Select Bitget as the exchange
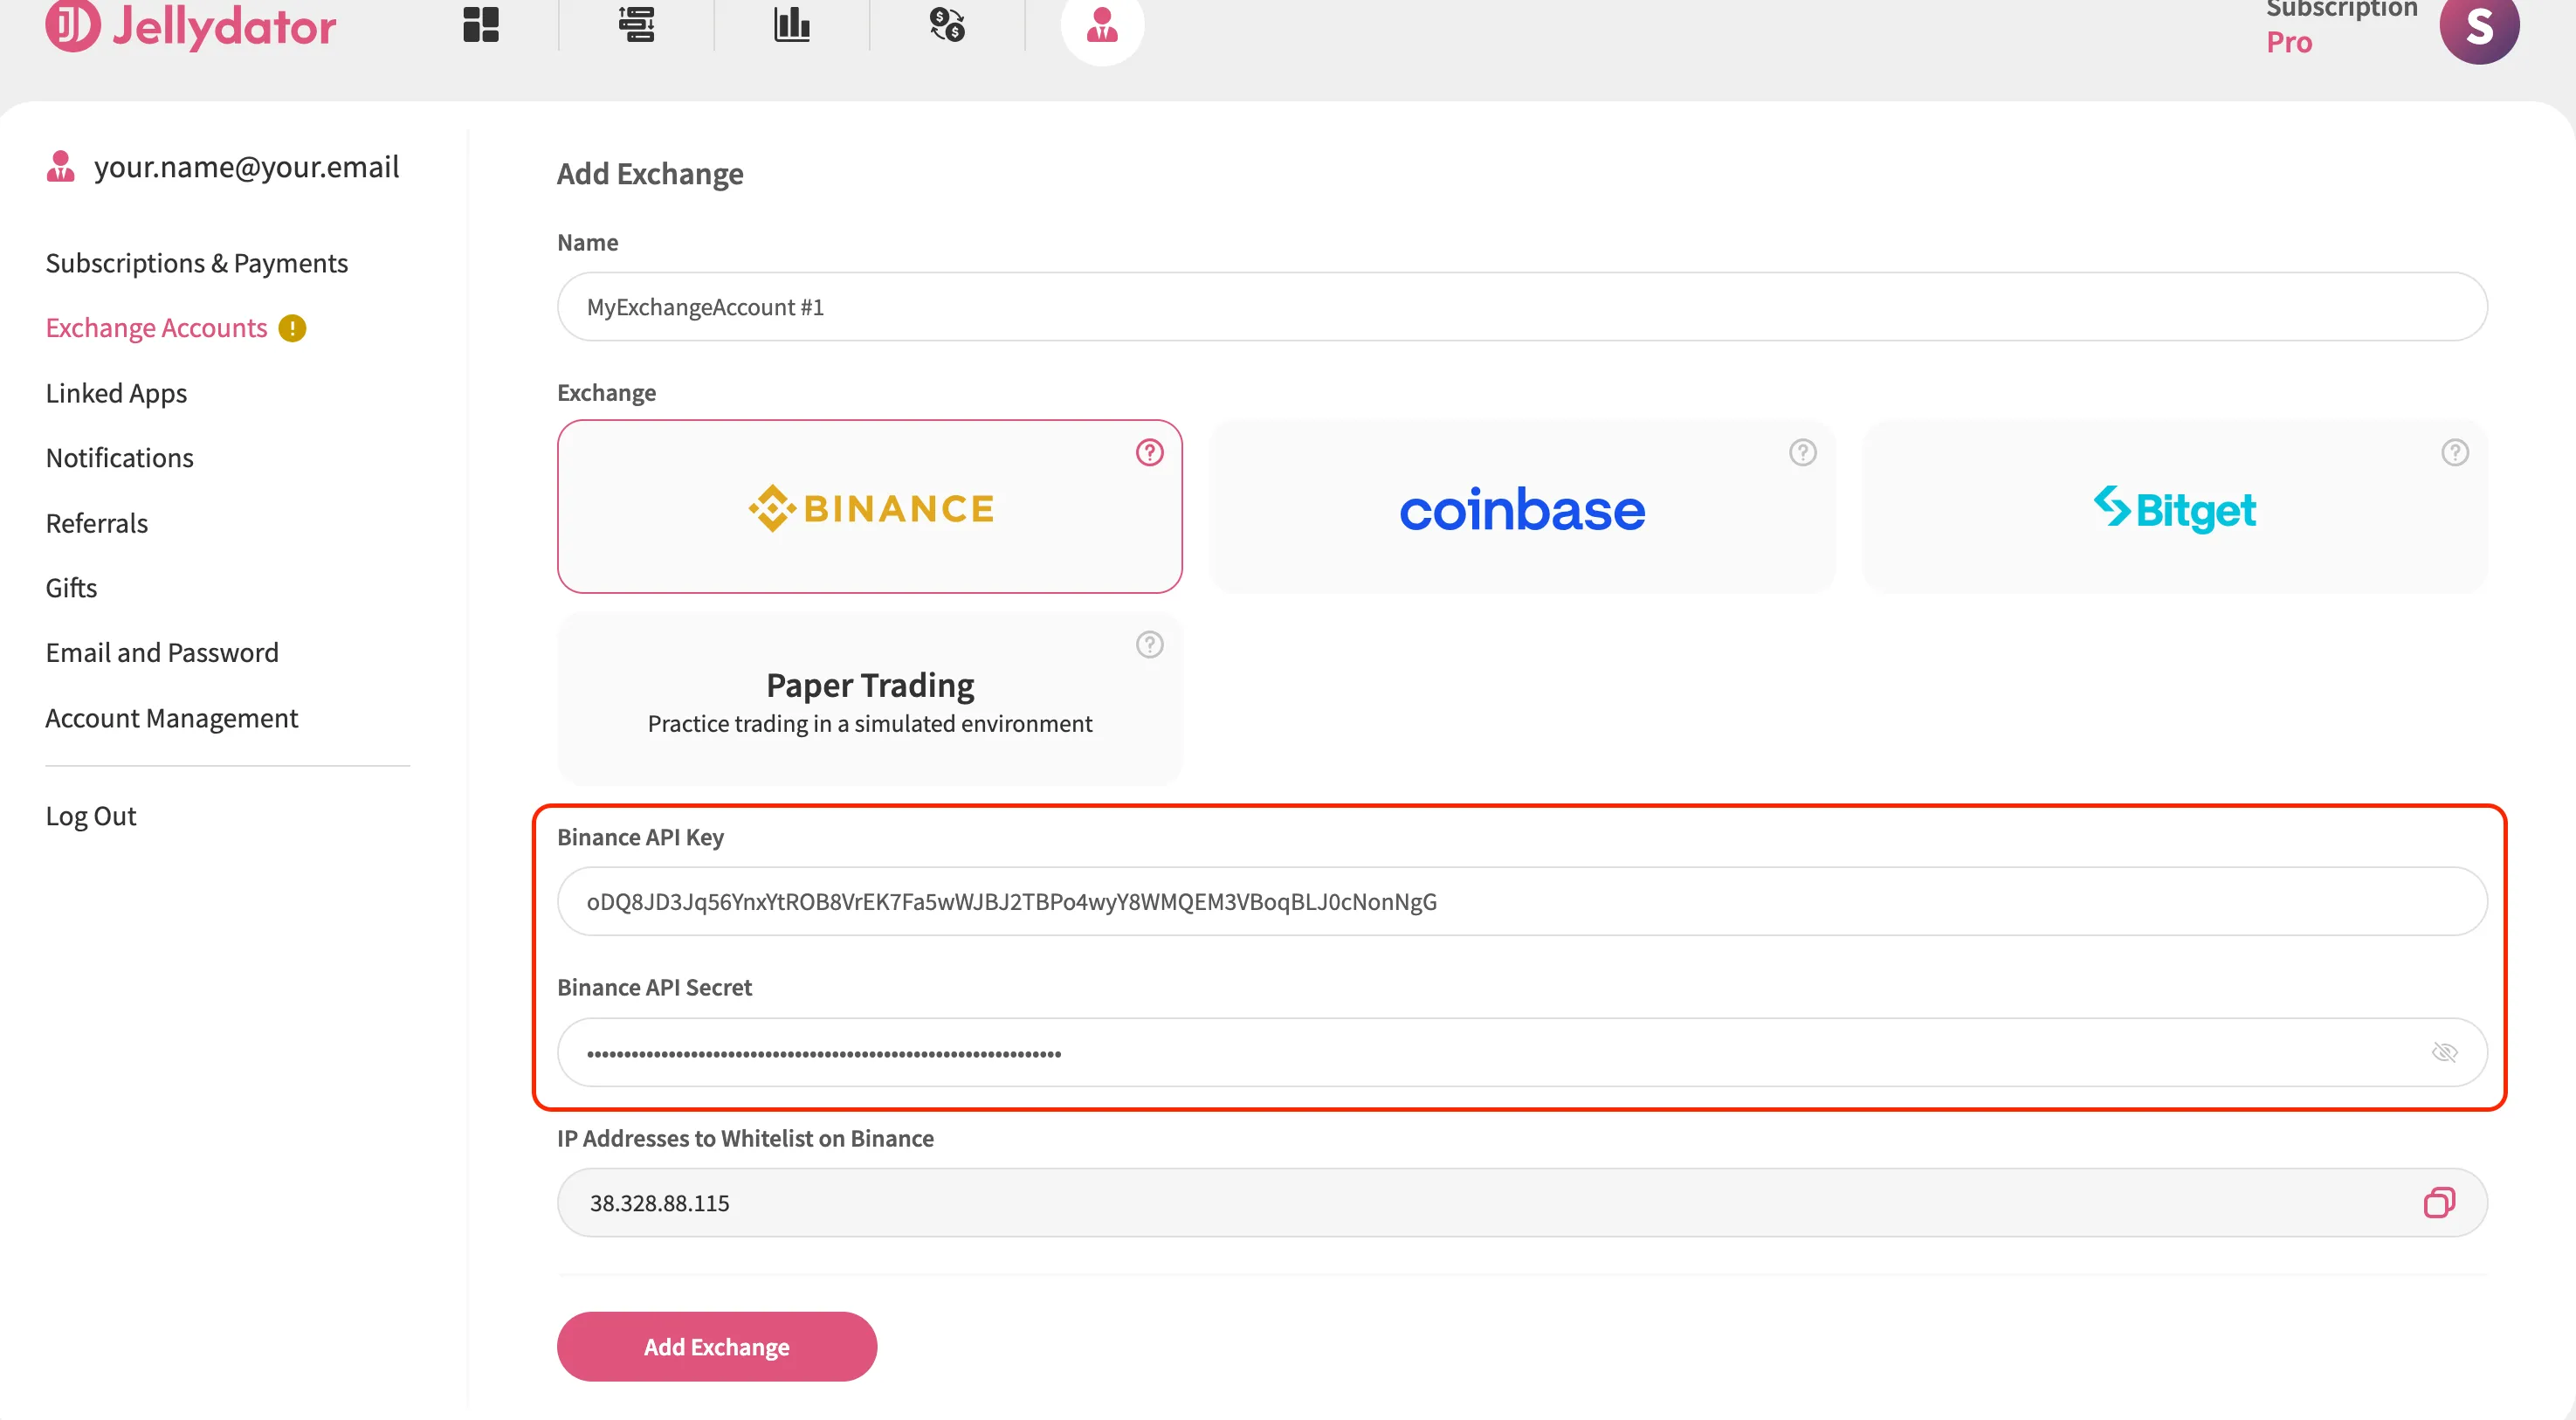2576x1420 pixels. click(2175, 507)
